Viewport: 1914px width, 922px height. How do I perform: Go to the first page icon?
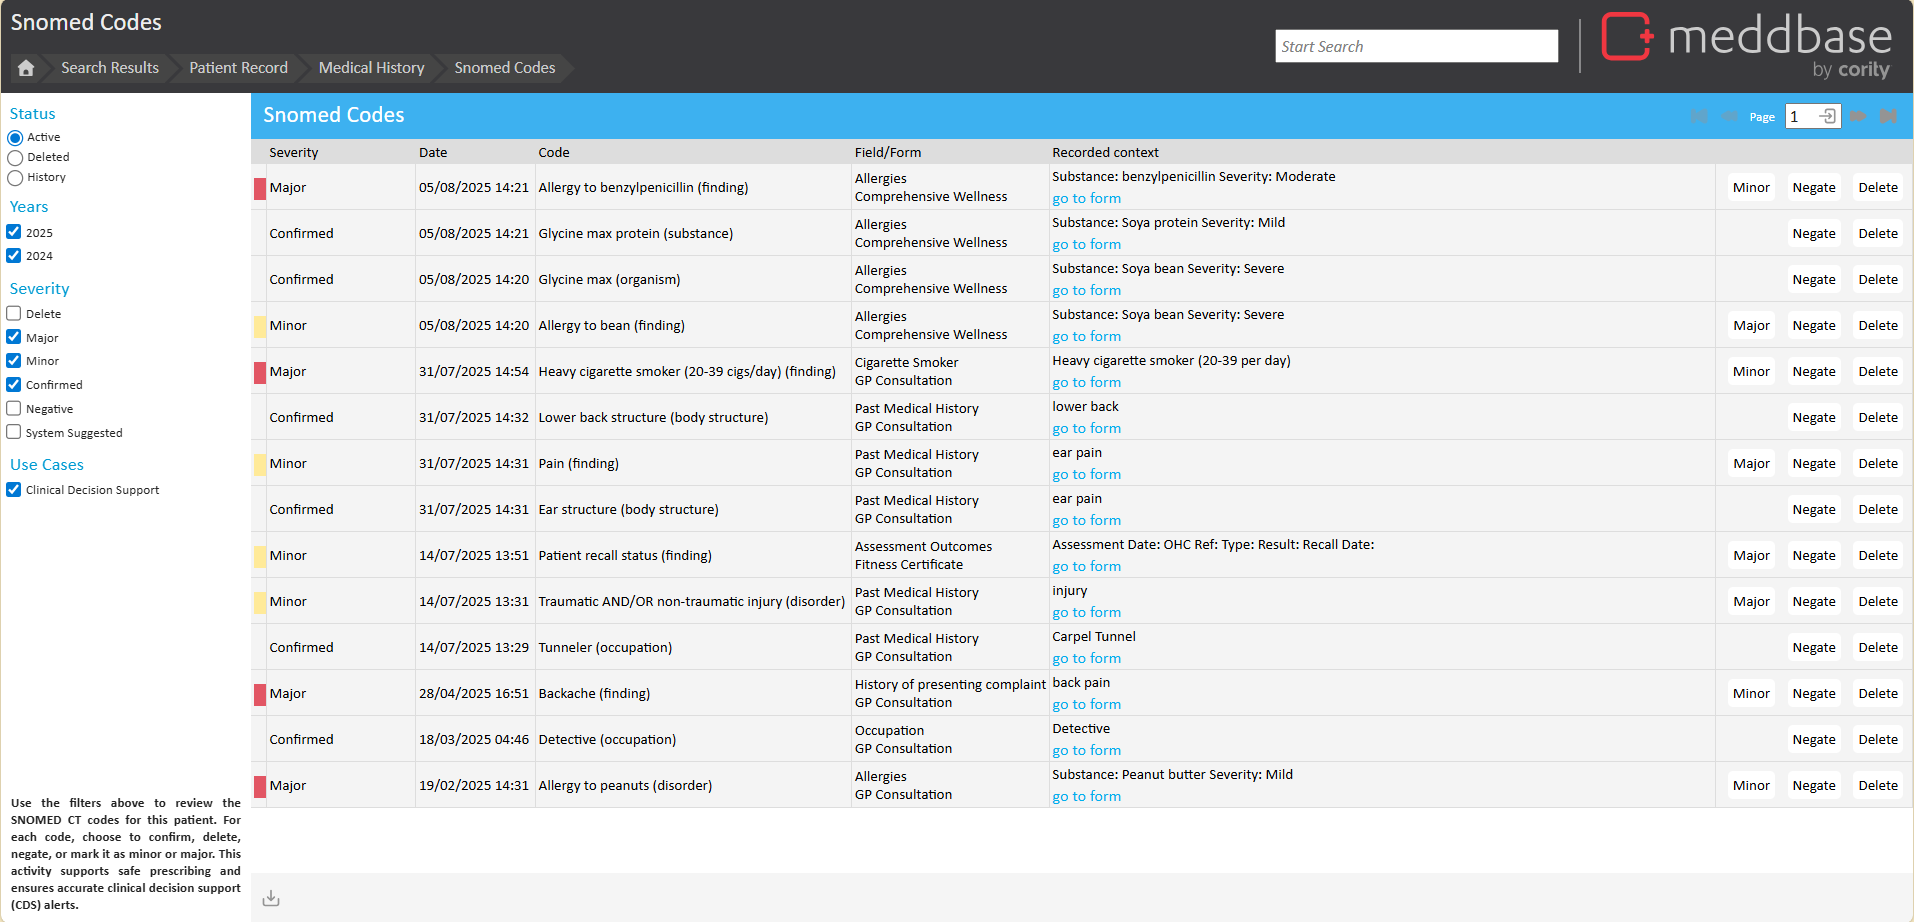tap(1699, 117)
